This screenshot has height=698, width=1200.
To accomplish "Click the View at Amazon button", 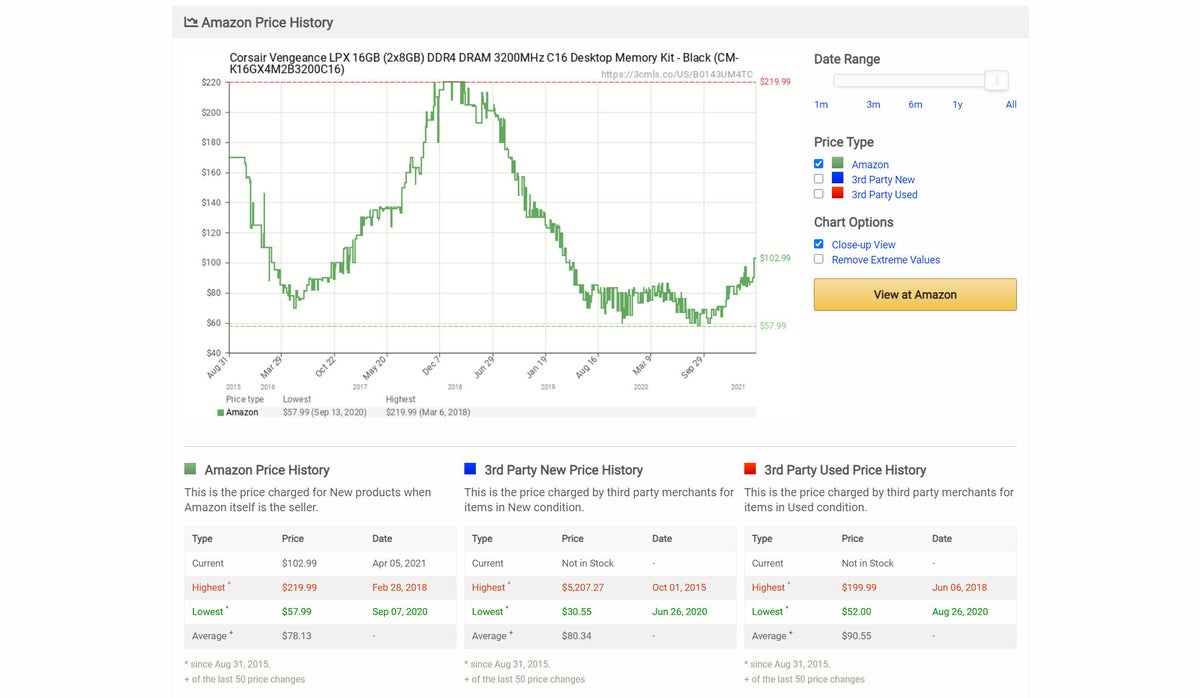I will [915, 295].
